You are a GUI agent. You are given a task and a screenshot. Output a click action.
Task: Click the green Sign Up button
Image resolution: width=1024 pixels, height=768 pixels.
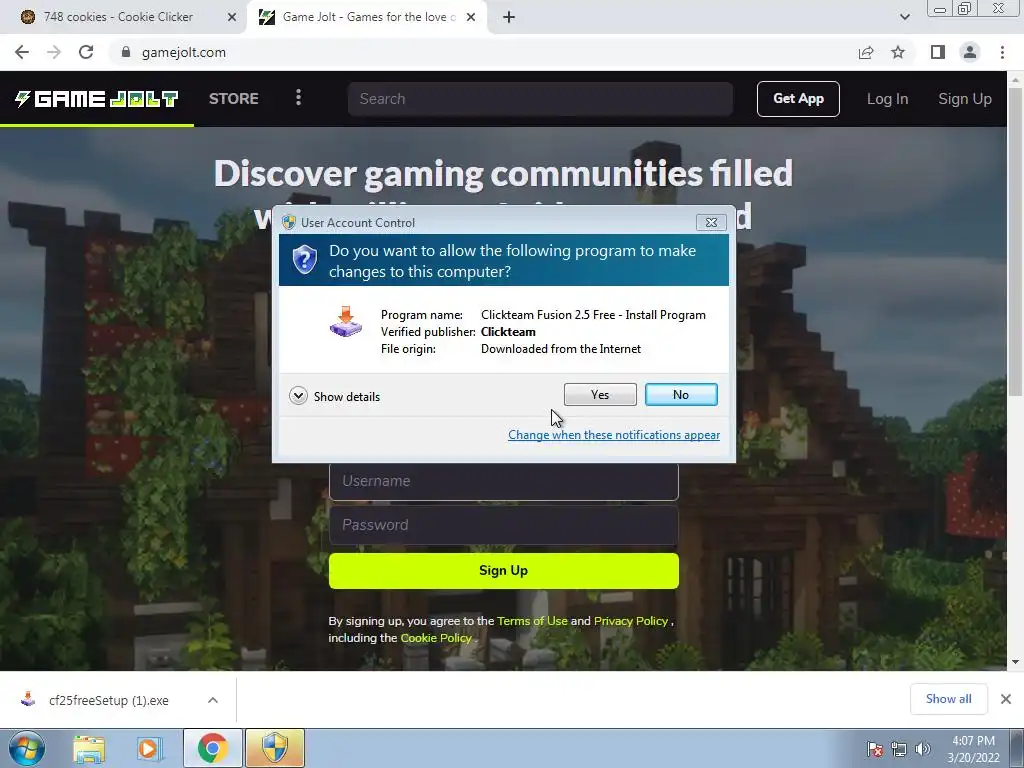coord(504,571)
